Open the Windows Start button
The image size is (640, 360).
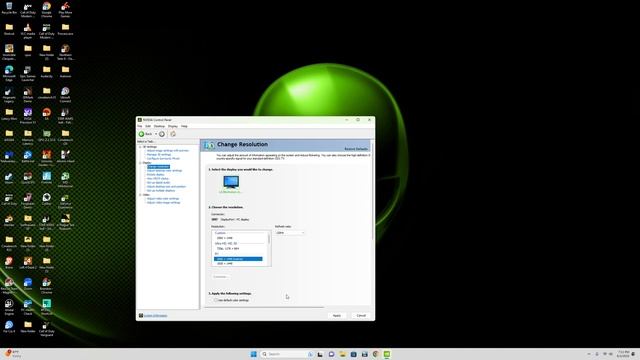coord(253,354)
